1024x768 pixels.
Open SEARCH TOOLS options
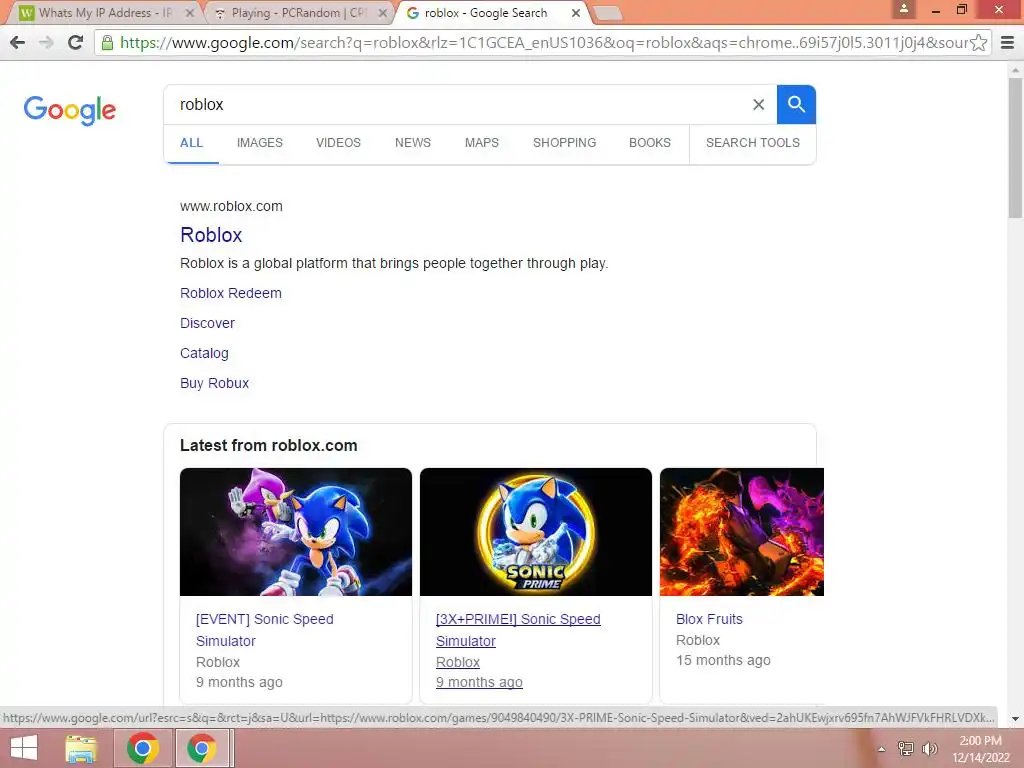tap(752, 143)
